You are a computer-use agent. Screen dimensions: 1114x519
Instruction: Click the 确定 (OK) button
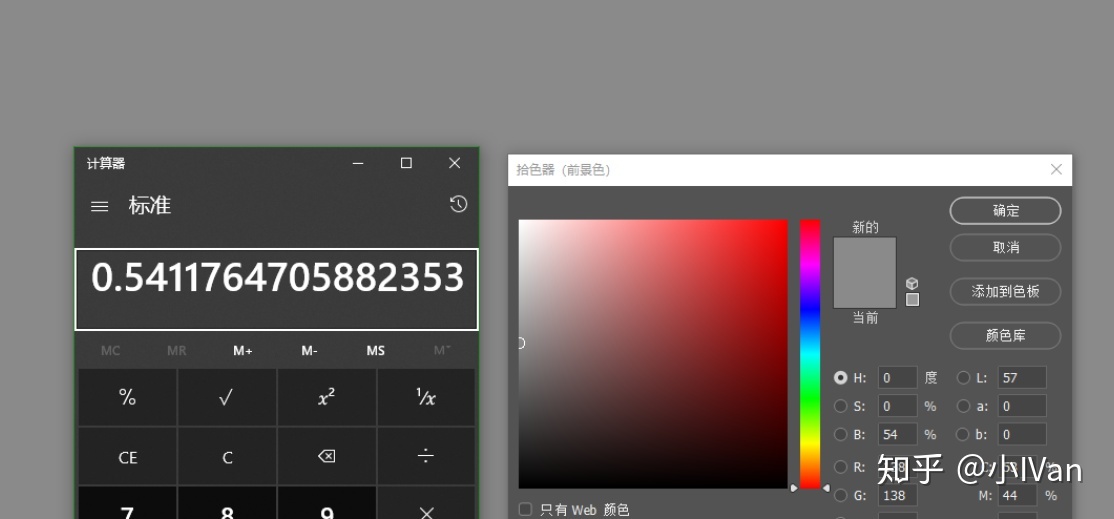(x=1005, y=211)
